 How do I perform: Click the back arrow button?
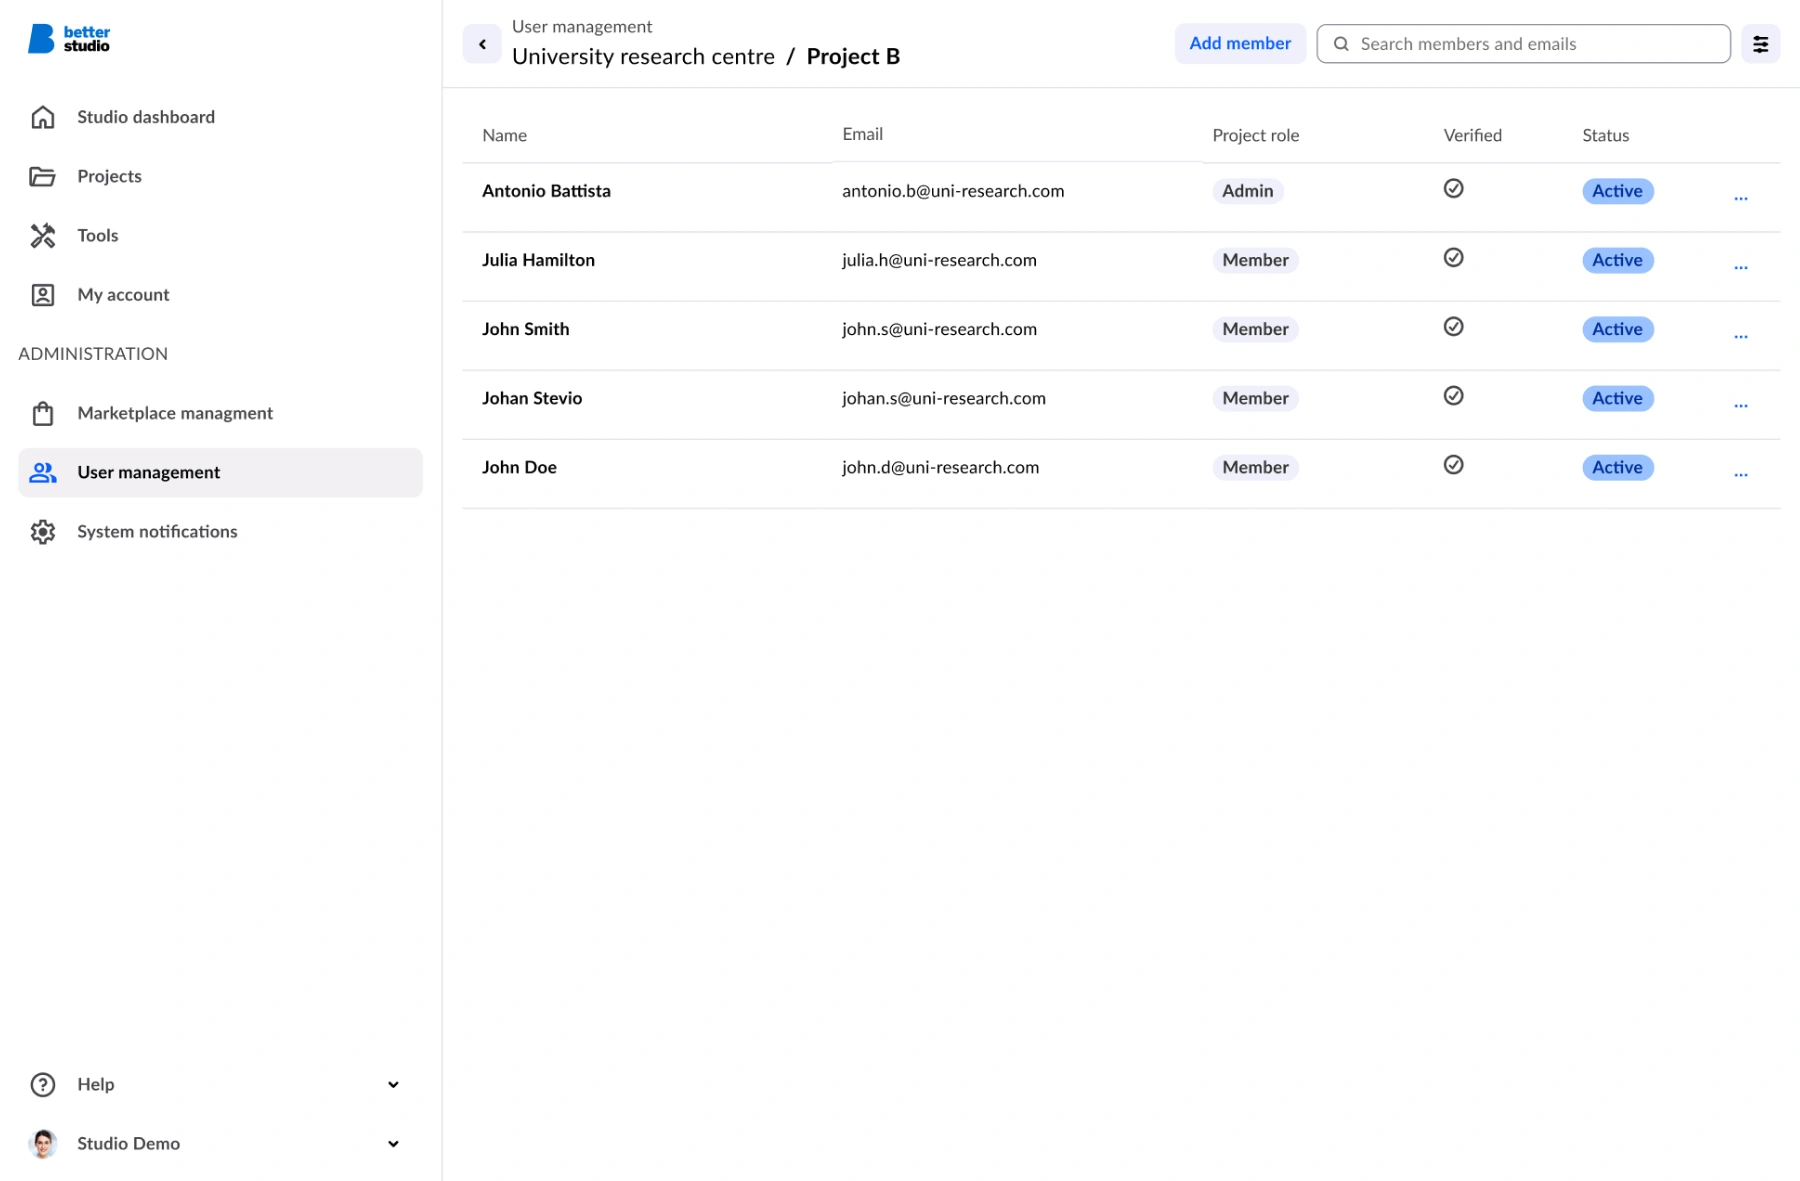pyautogui.click(x=482, y=44)
